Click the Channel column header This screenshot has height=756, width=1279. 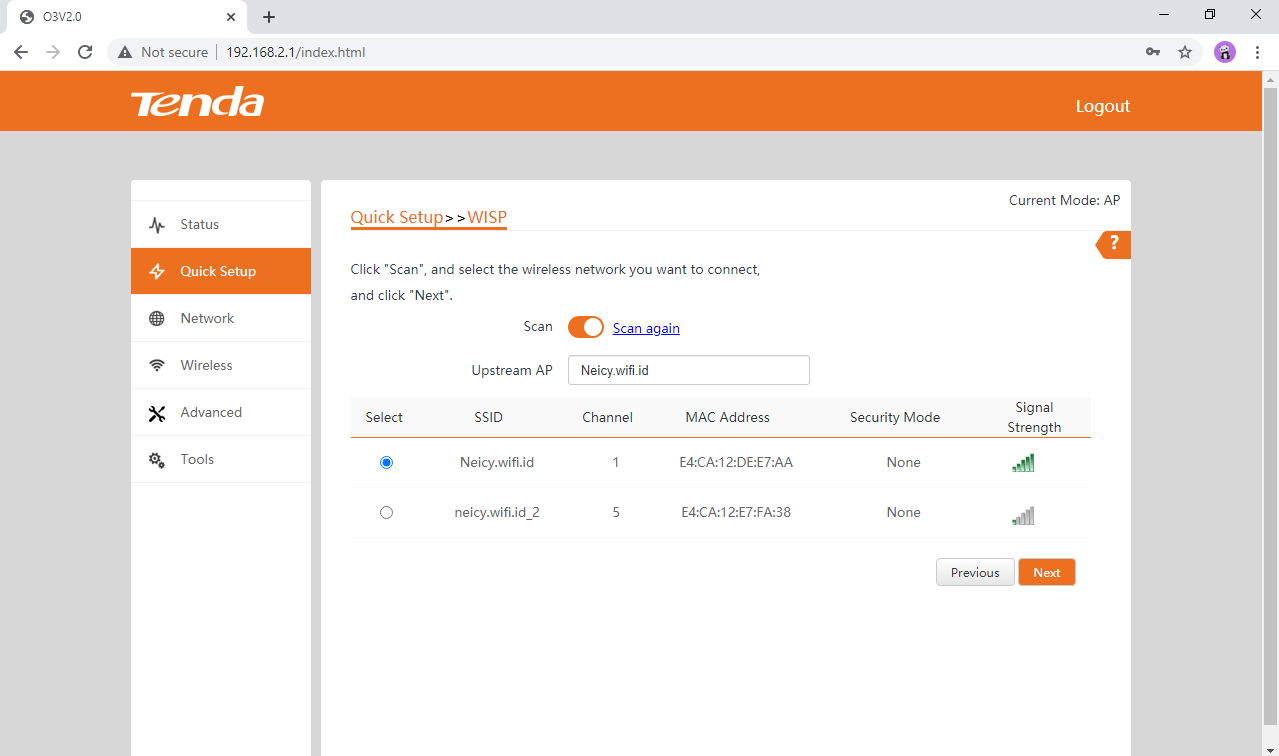(x=607, y=417)
